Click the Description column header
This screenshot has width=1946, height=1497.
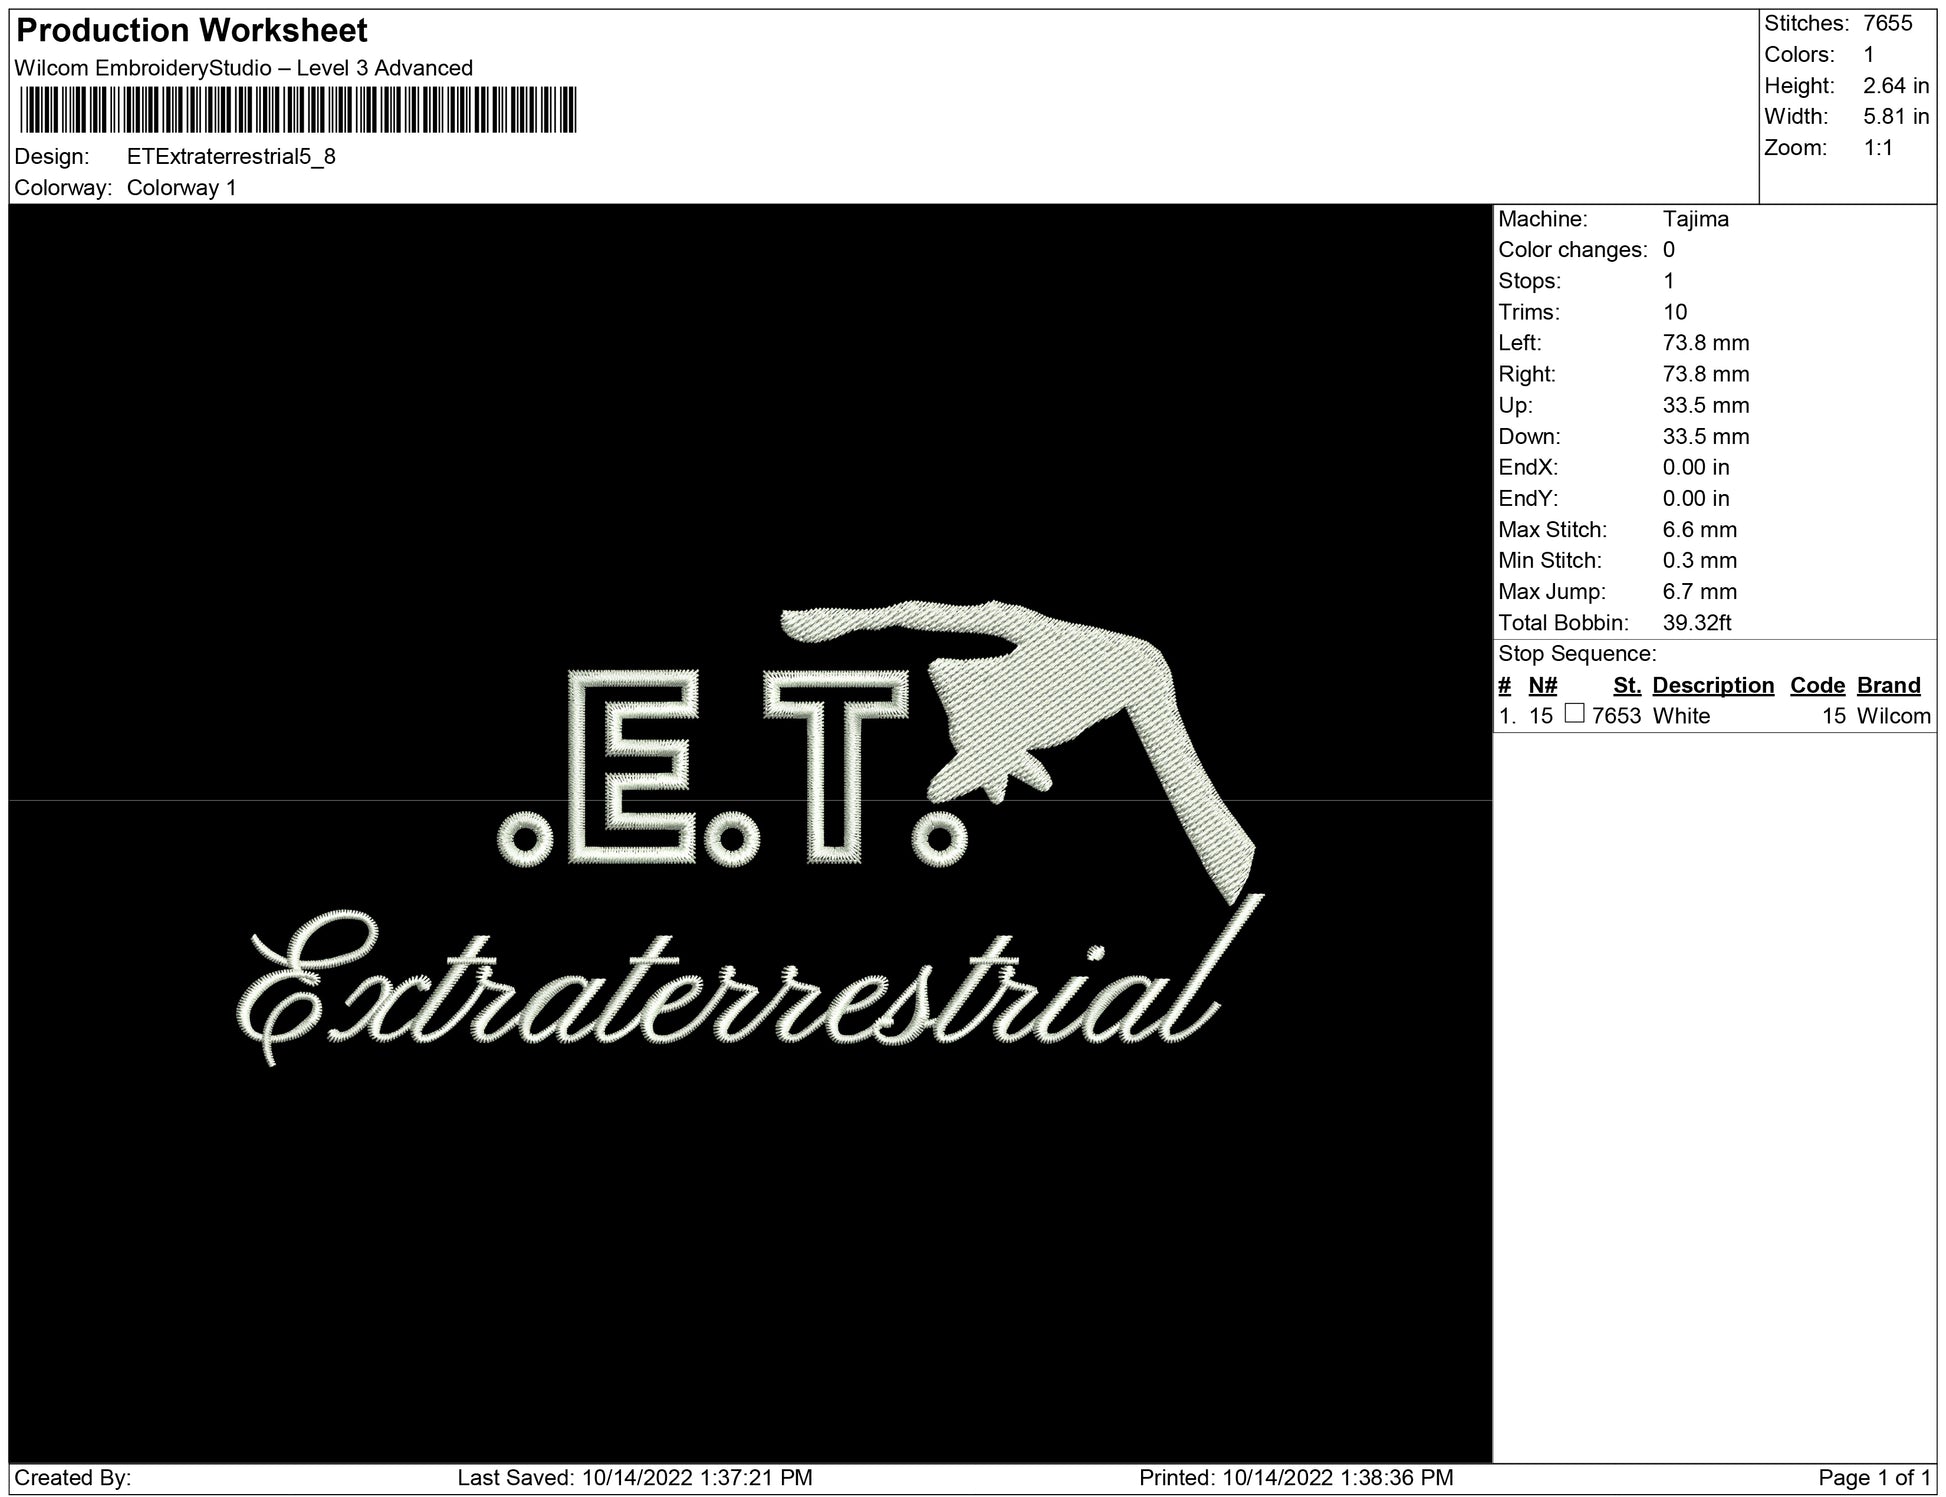point(1712,685)
